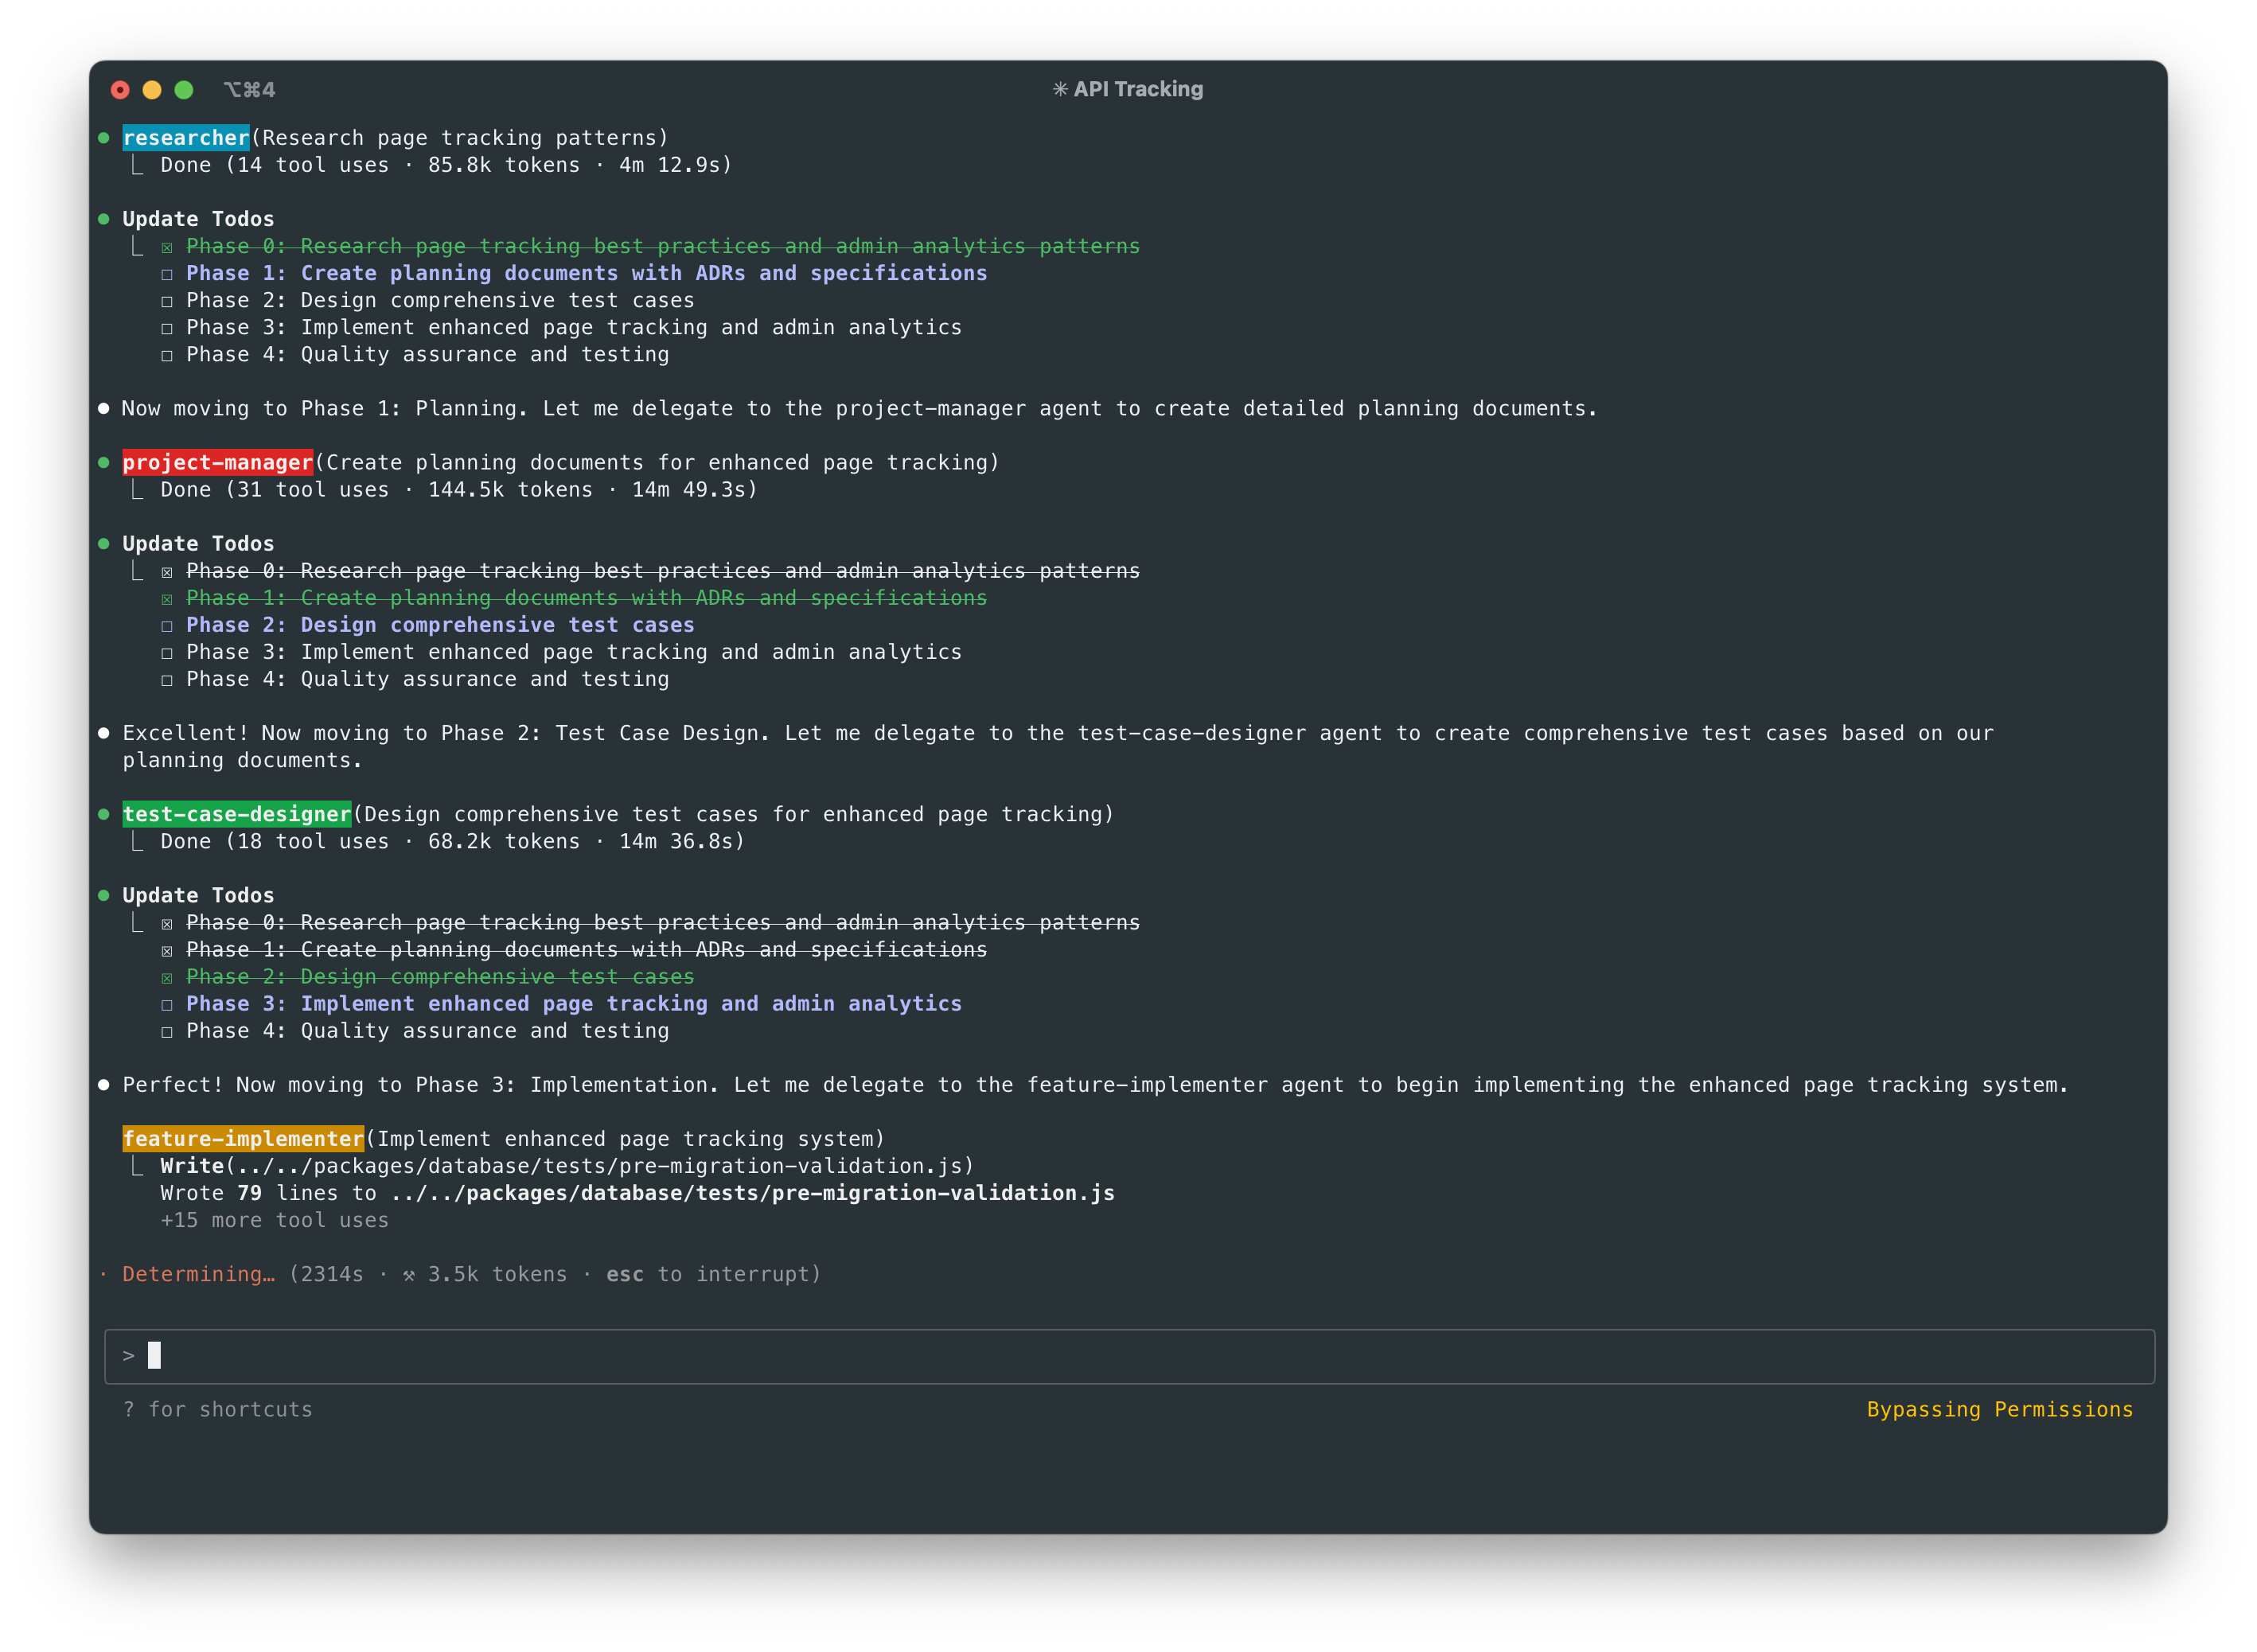Click checkbox beside Phase 4 in first todos list
The width and height of the screenshot is (2257, 1652).
pyautogui.click(x=167, y=356)
